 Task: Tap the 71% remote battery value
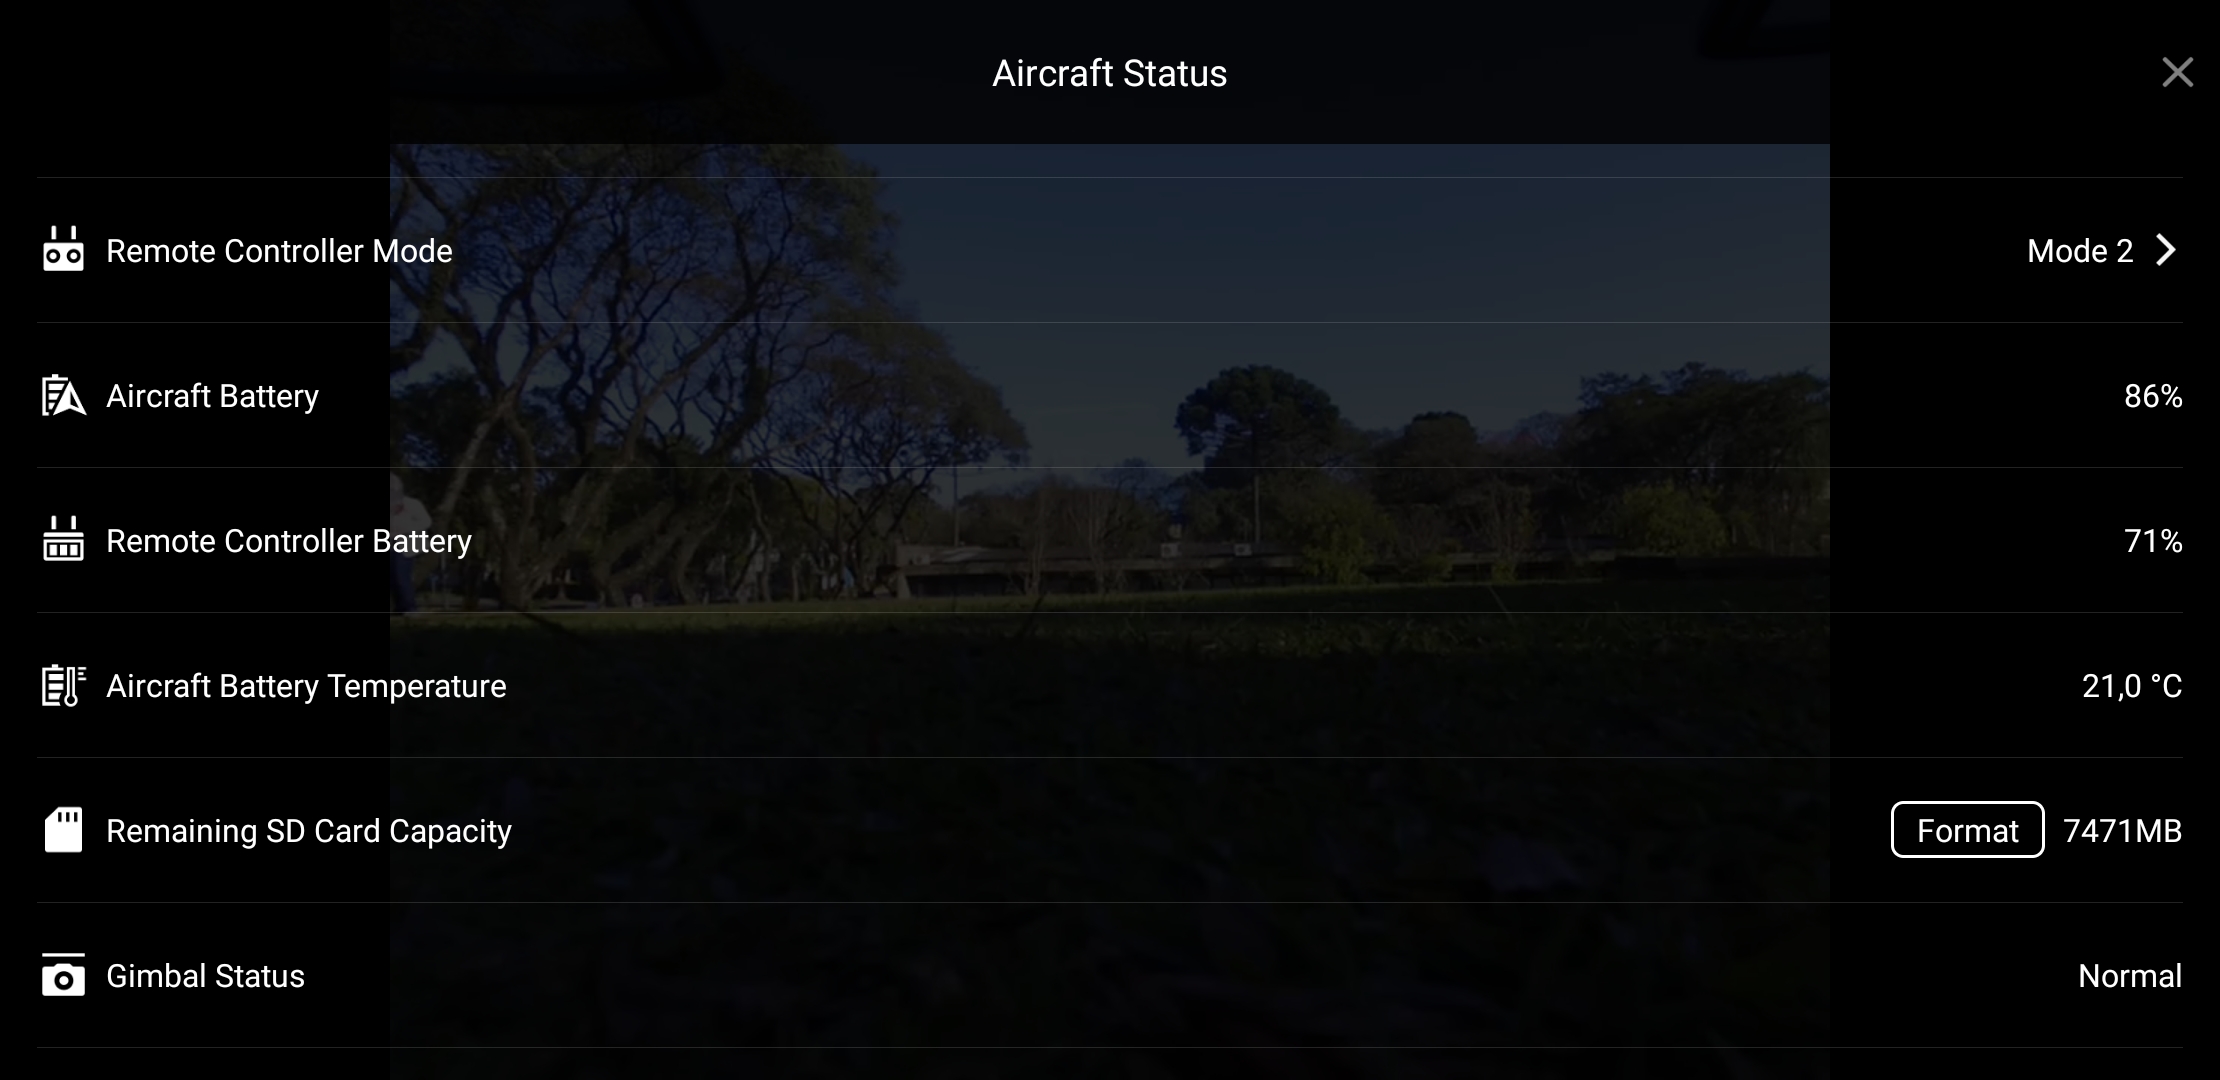click(2153, 541)
